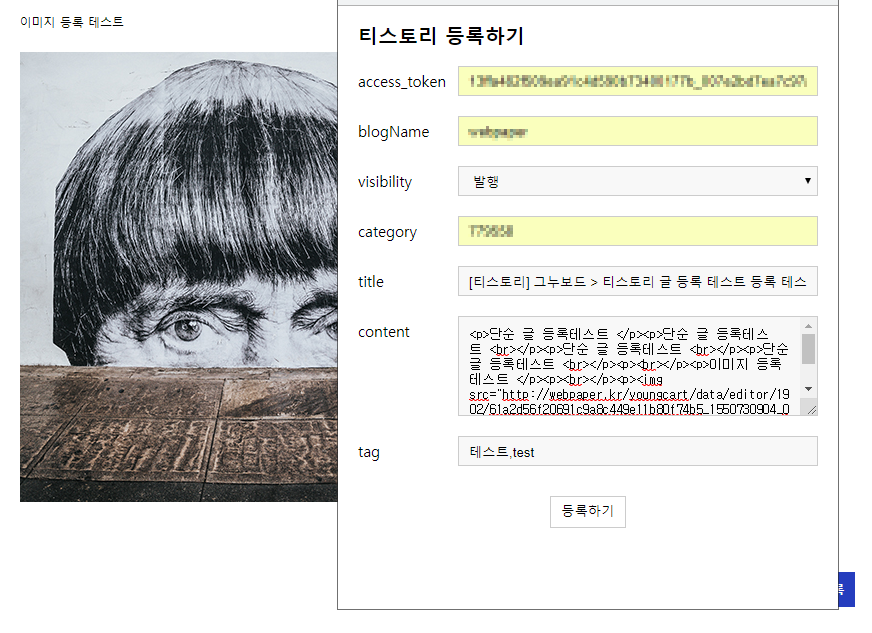Click the 이미지 등록 테스트 text
The width and height of the screenshot is (872, 633).
[x=72, y=22]
